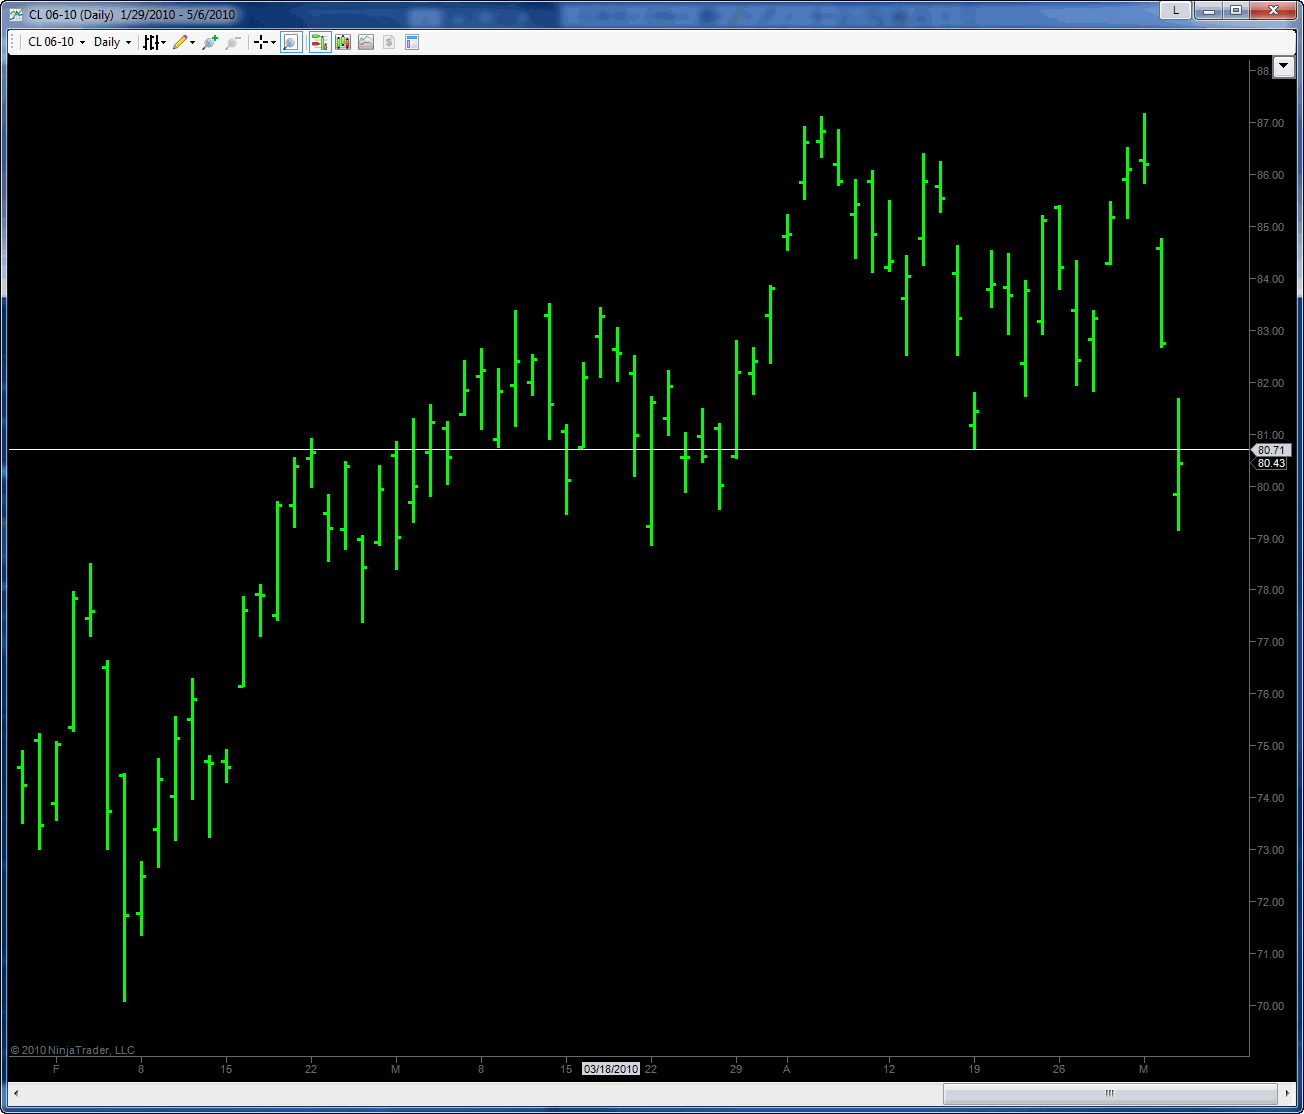1304x1114 pixels.
Task: Click the 83.00 price axis label
Action: (x=1271, y=331)
